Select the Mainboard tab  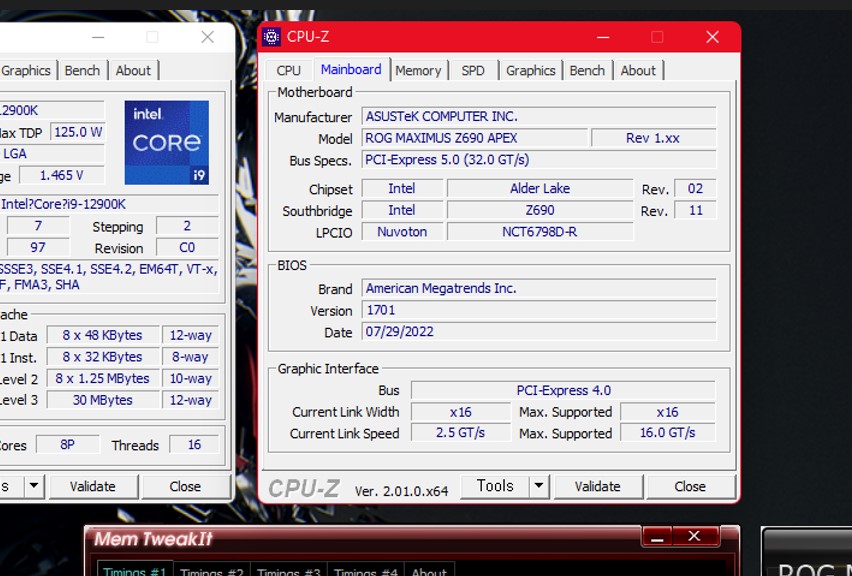point(351,70)
